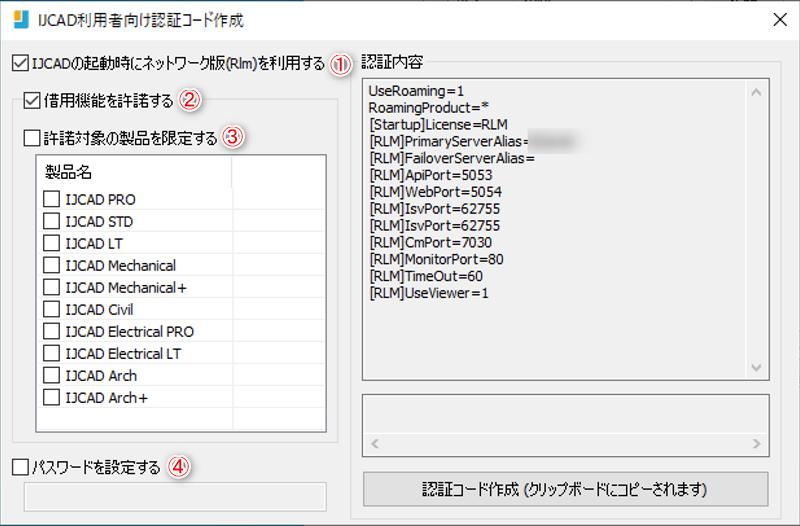Click scroll up arrow in 認証内容 box
This screenshot has height=526, width=800.
click(x=756, y=92)
